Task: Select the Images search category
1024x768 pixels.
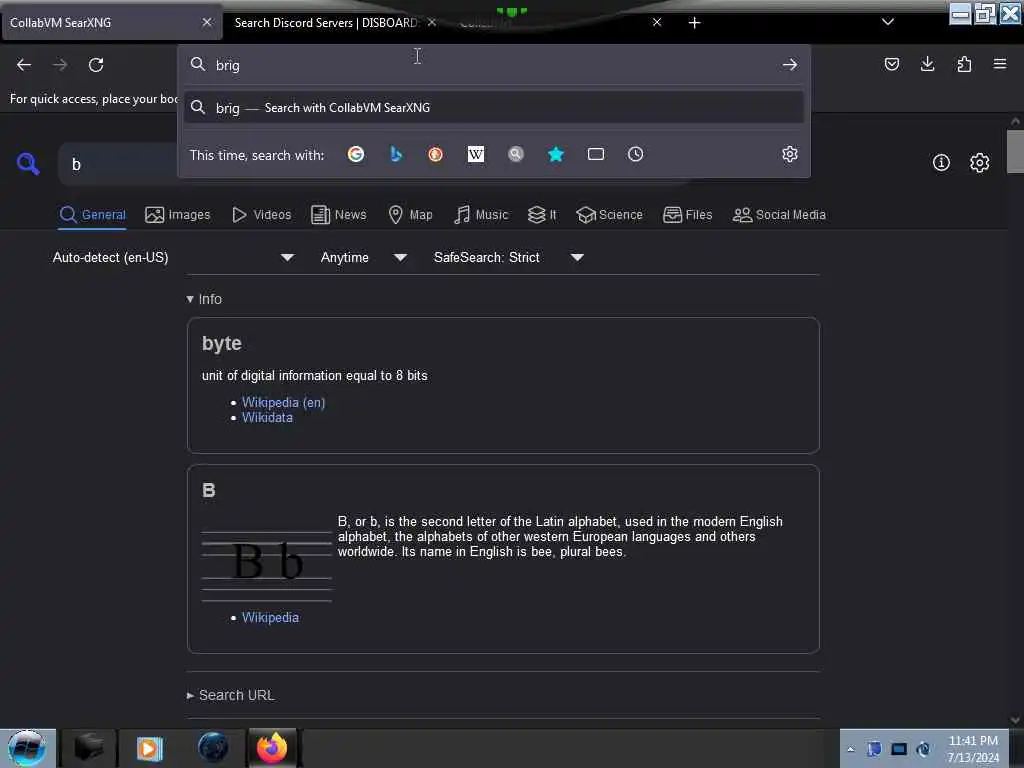Action: coord(178,215)
